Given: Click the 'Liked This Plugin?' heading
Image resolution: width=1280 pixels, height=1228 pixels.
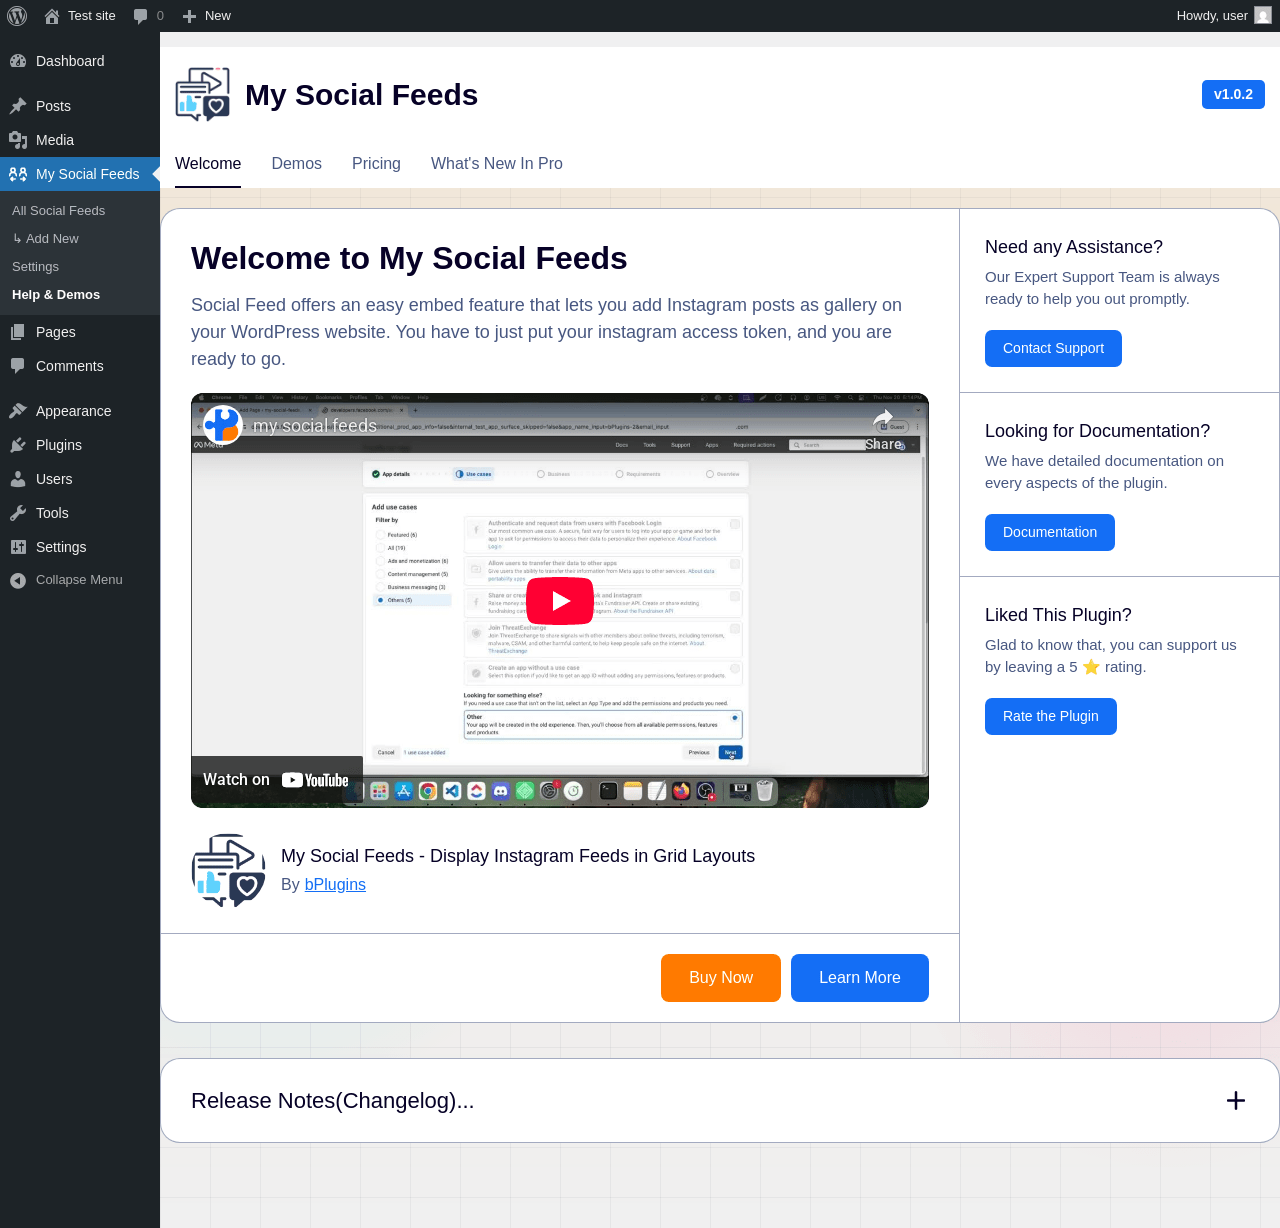Looking at the screenshot, I should [x=1058, y=615].
